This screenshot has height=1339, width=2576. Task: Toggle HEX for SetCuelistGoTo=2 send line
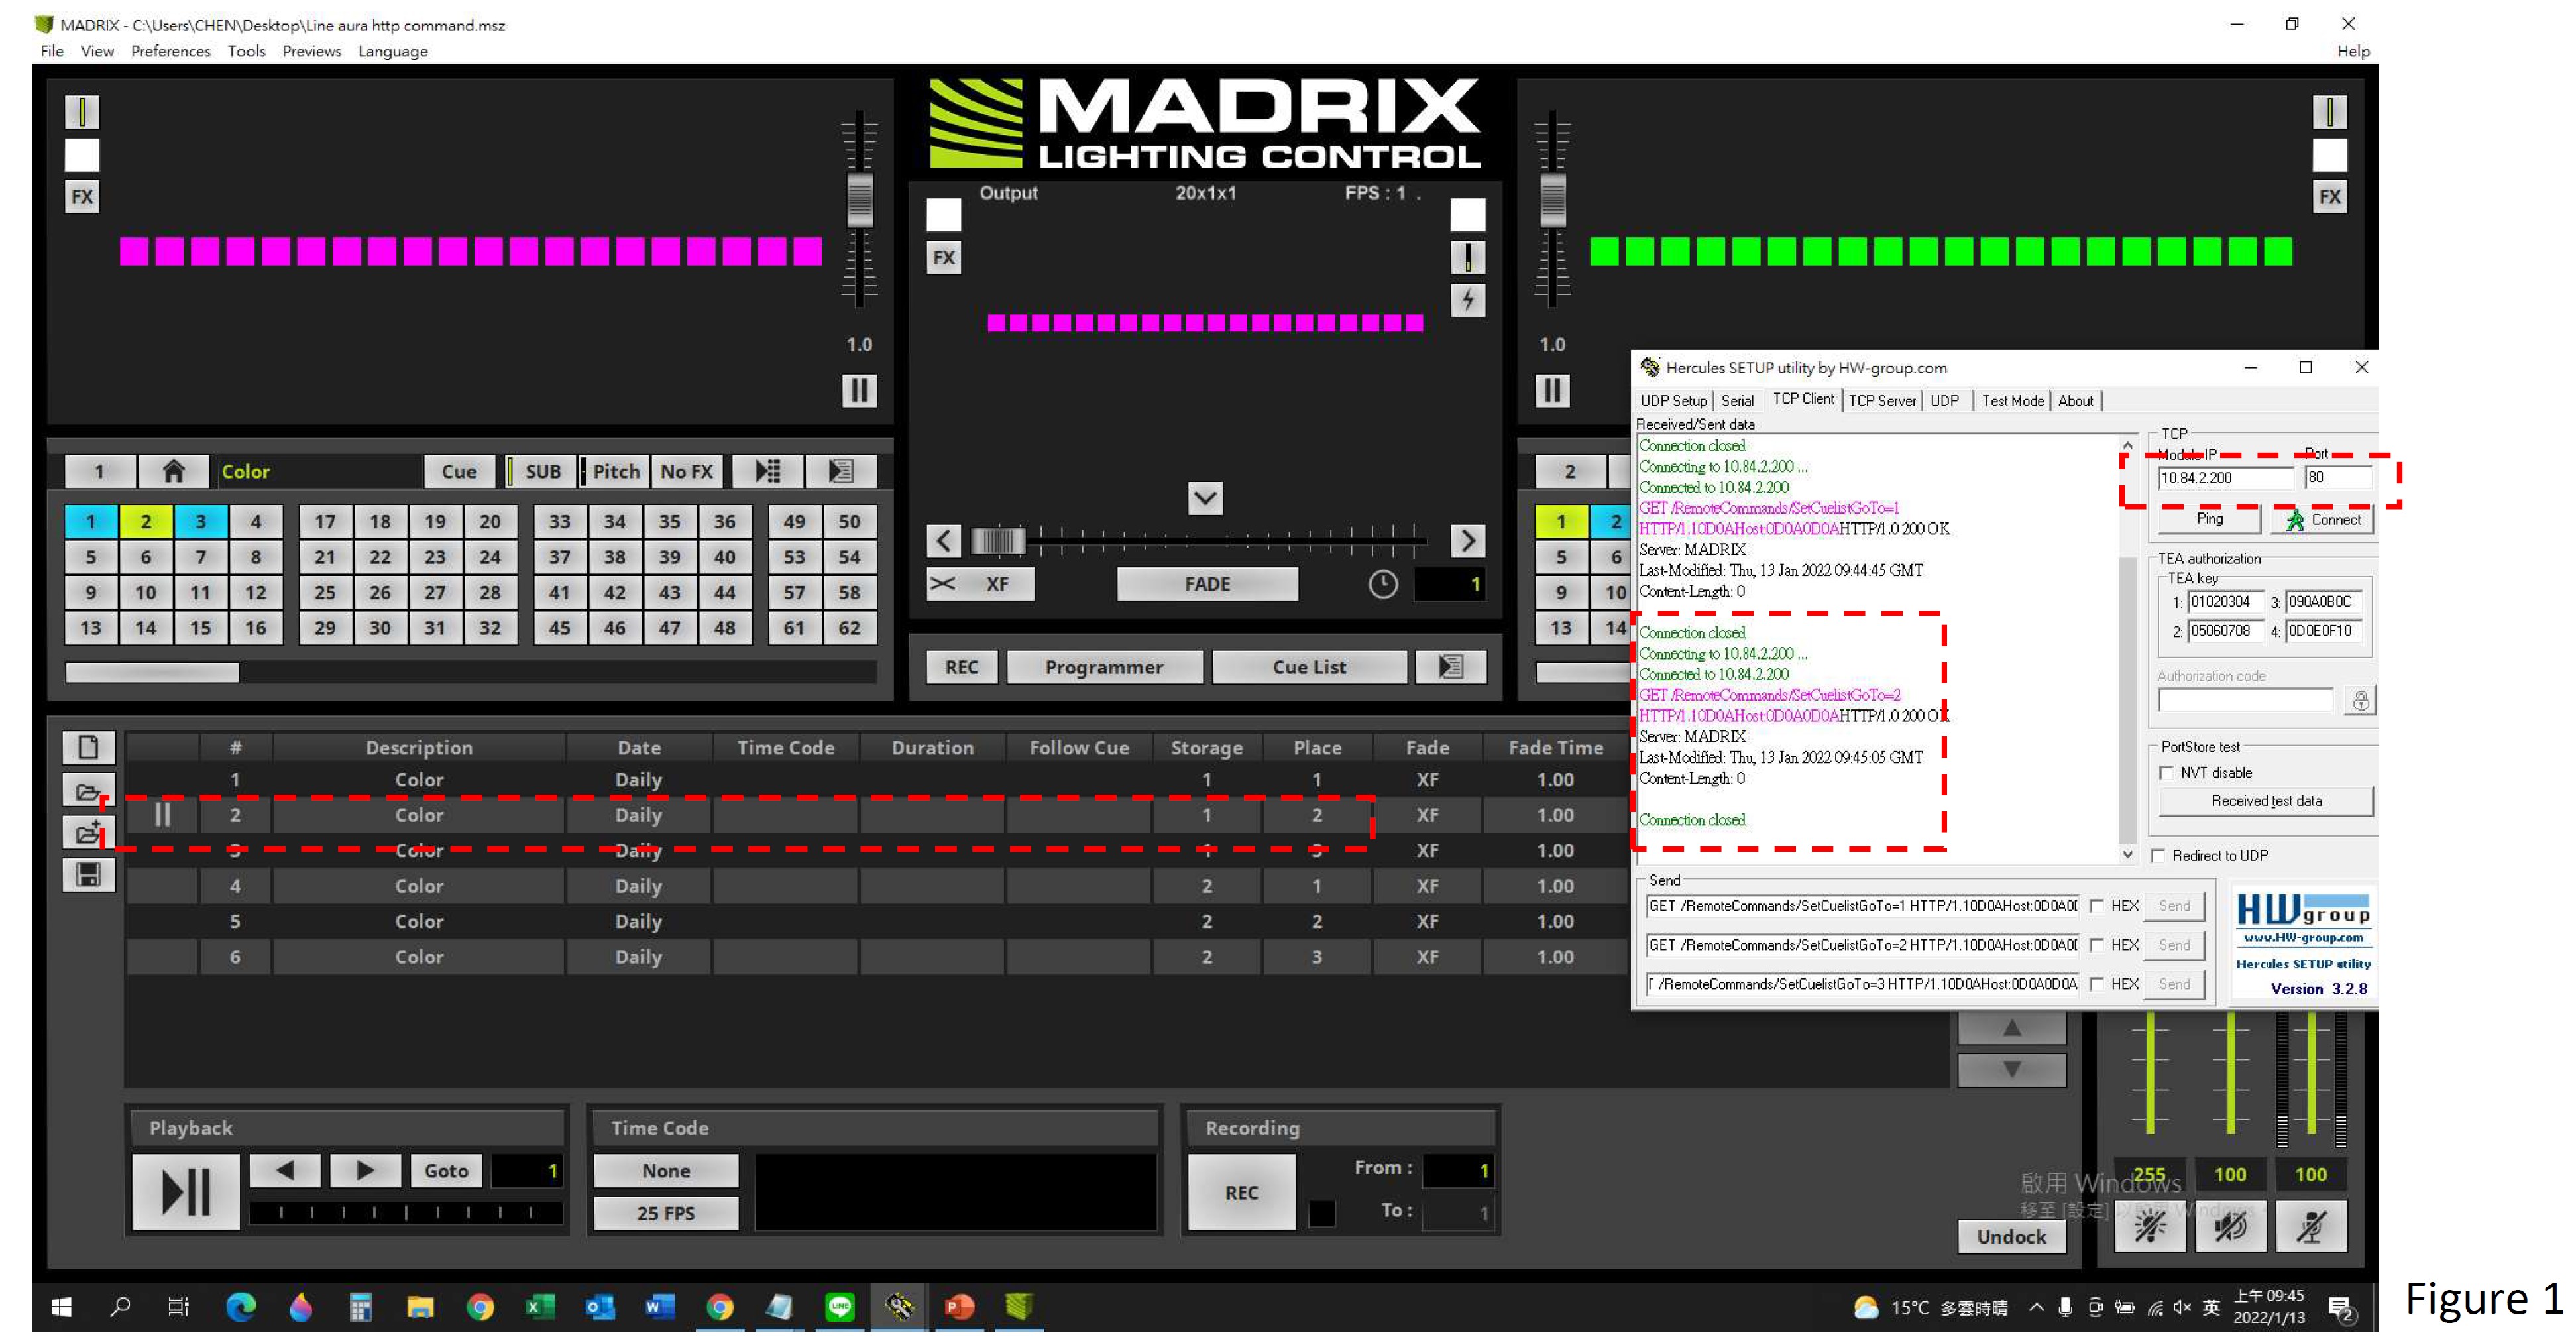(2097, 945)
